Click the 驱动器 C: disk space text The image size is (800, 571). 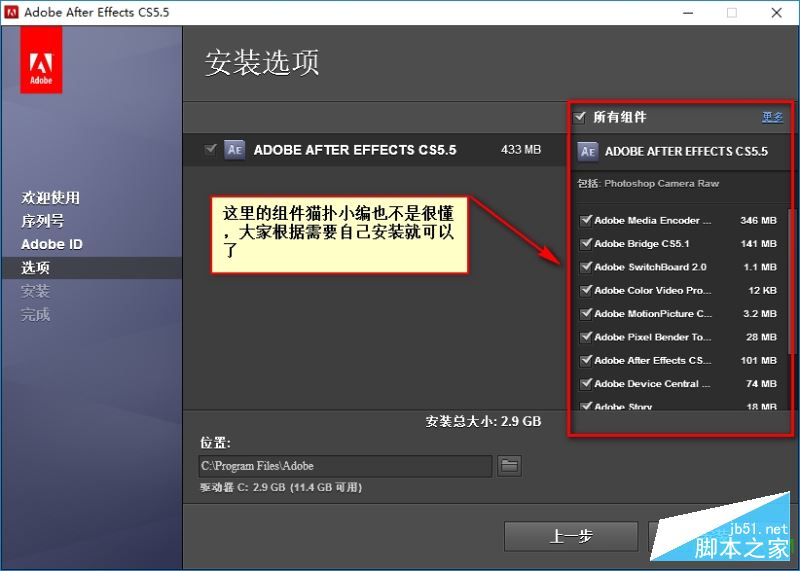point(281,487)
